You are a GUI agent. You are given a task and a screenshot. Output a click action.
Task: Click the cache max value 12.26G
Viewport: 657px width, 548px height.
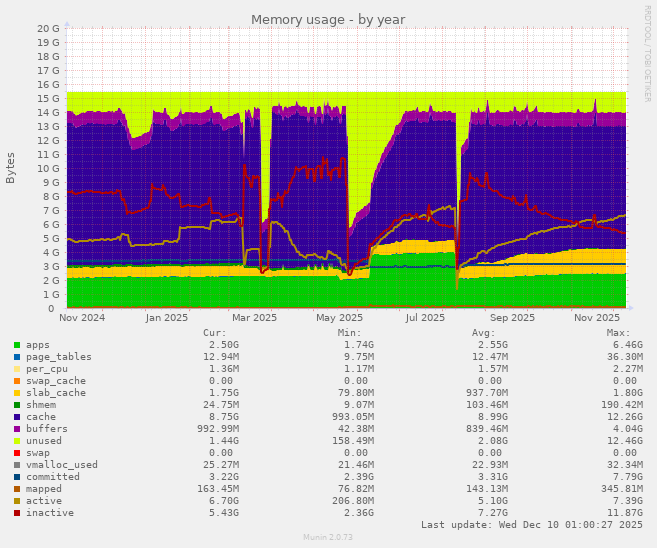[625, 417]
